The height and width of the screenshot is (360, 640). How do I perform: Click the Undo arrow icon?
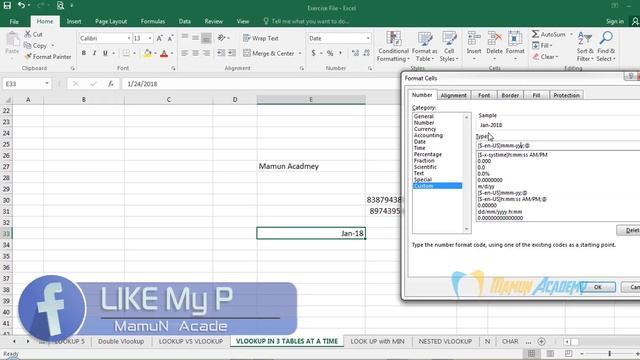21,5
